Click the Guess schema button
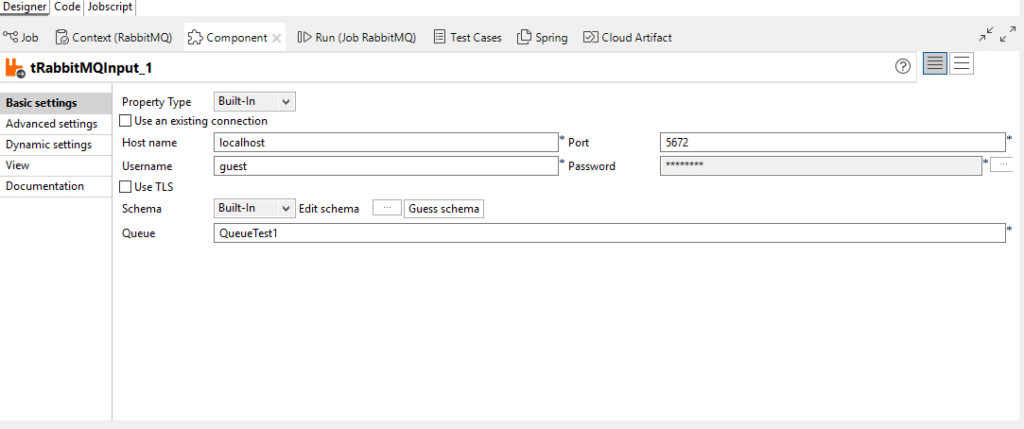Viewport: 1024px width, 429px height. (x=444, y=209)
